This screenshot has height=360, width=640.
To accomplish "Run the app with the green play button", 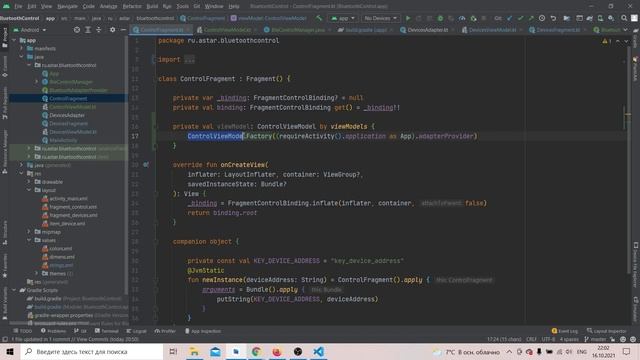I will click(x=407, y=18).
